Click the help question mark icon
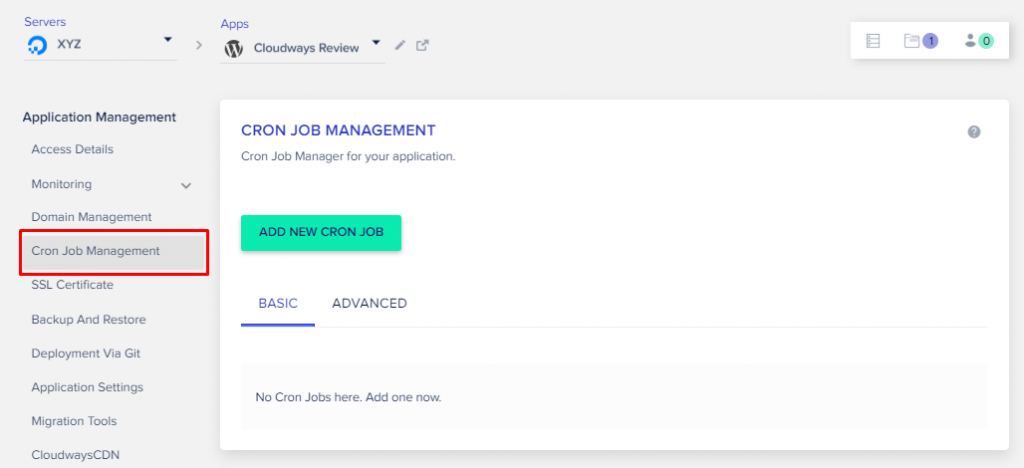The image size is (1024, 468). pyautogui.click(x=974, y=132)
